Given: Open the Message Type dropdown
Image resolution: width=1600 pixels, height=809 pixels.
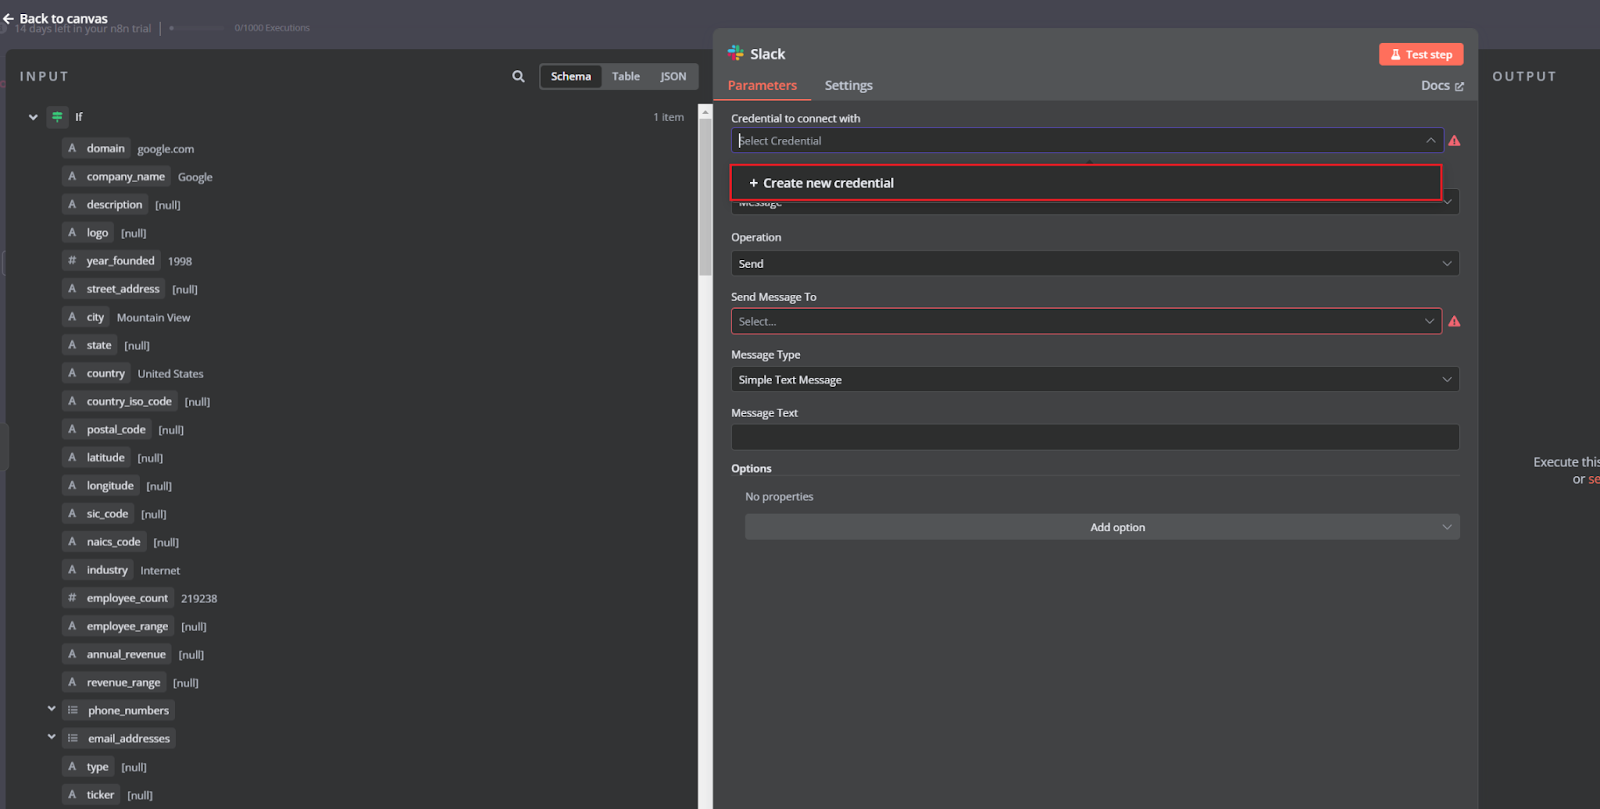Looking at the screenshot, I should [x=1095, y=379].
